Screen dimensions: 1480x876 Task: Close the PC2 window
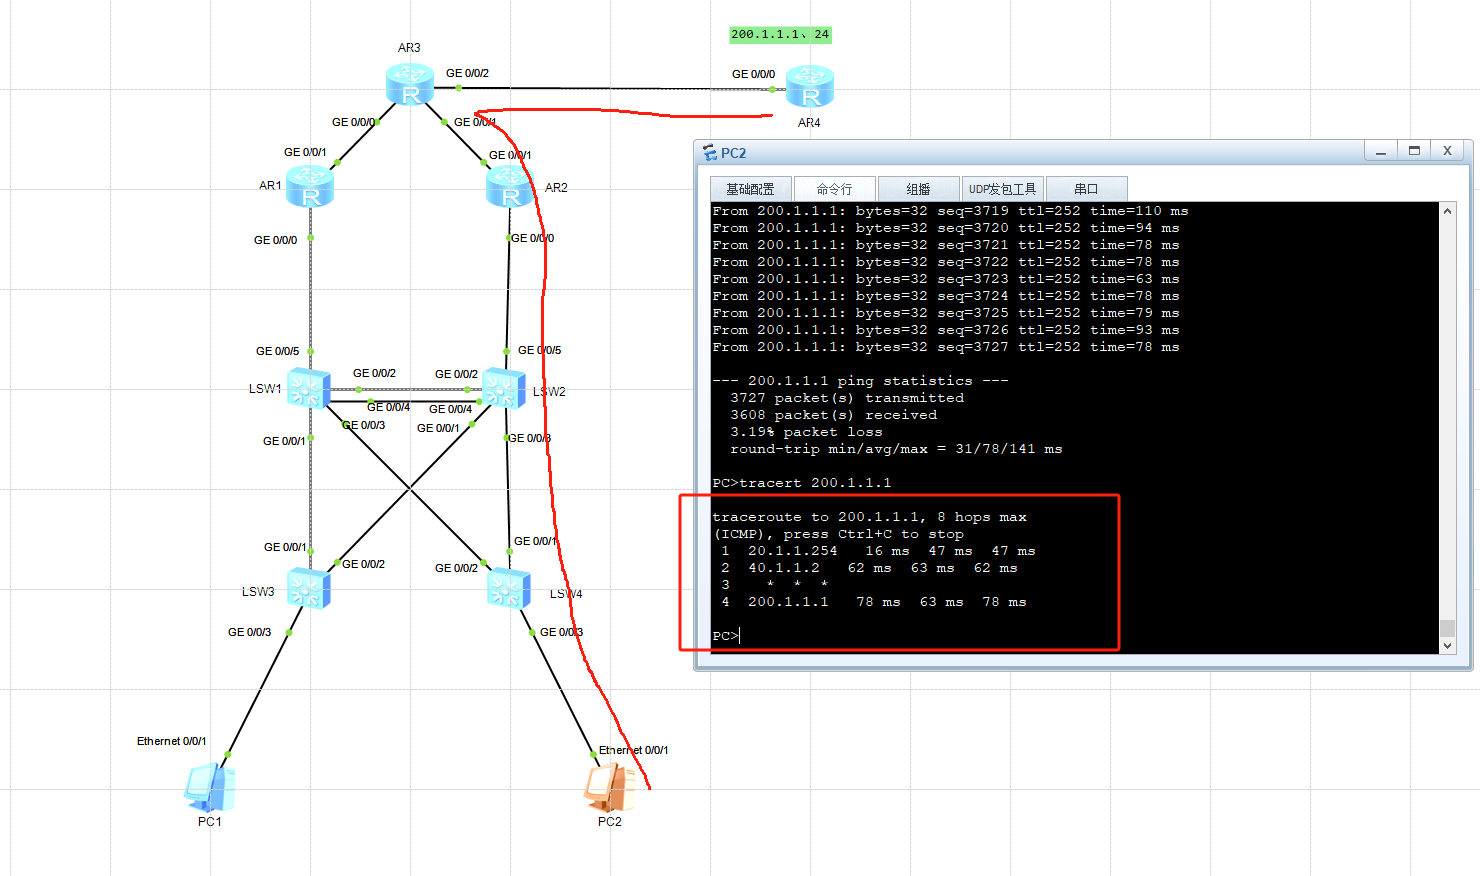click(x=1447, y=151)
